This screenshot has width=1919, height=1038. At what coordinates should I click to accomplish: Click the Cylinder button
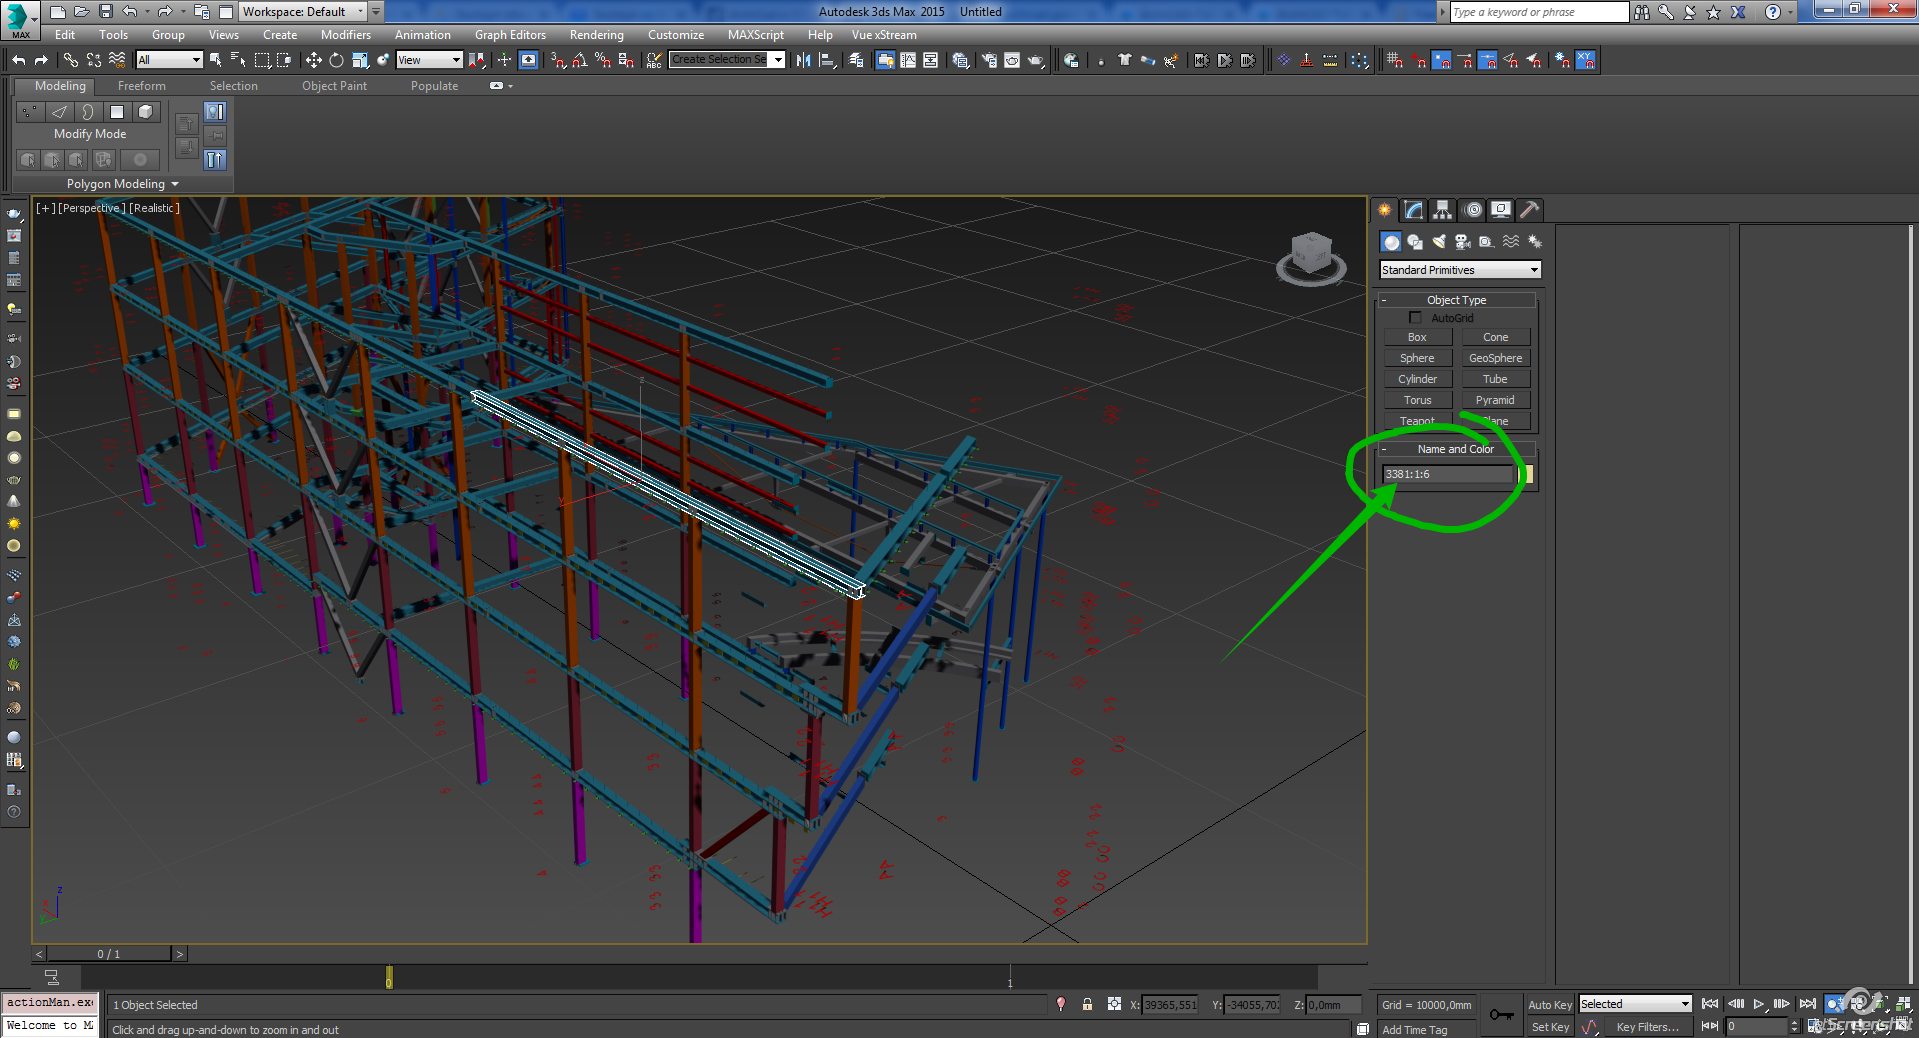[x=1417, y=379]
